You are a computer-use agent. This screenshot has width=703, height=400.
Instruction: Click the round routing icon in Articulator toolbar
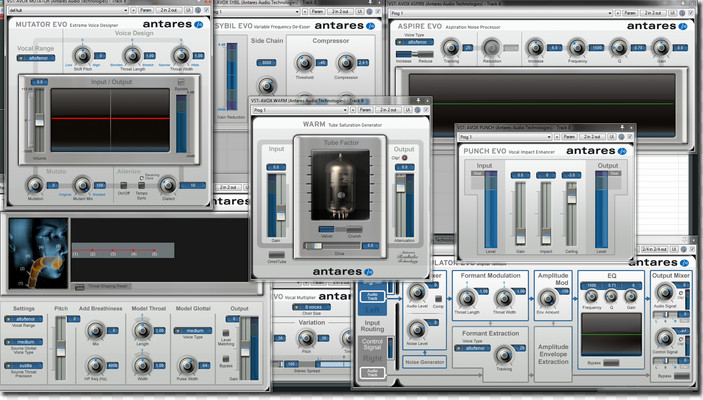(x=684, y=249)
